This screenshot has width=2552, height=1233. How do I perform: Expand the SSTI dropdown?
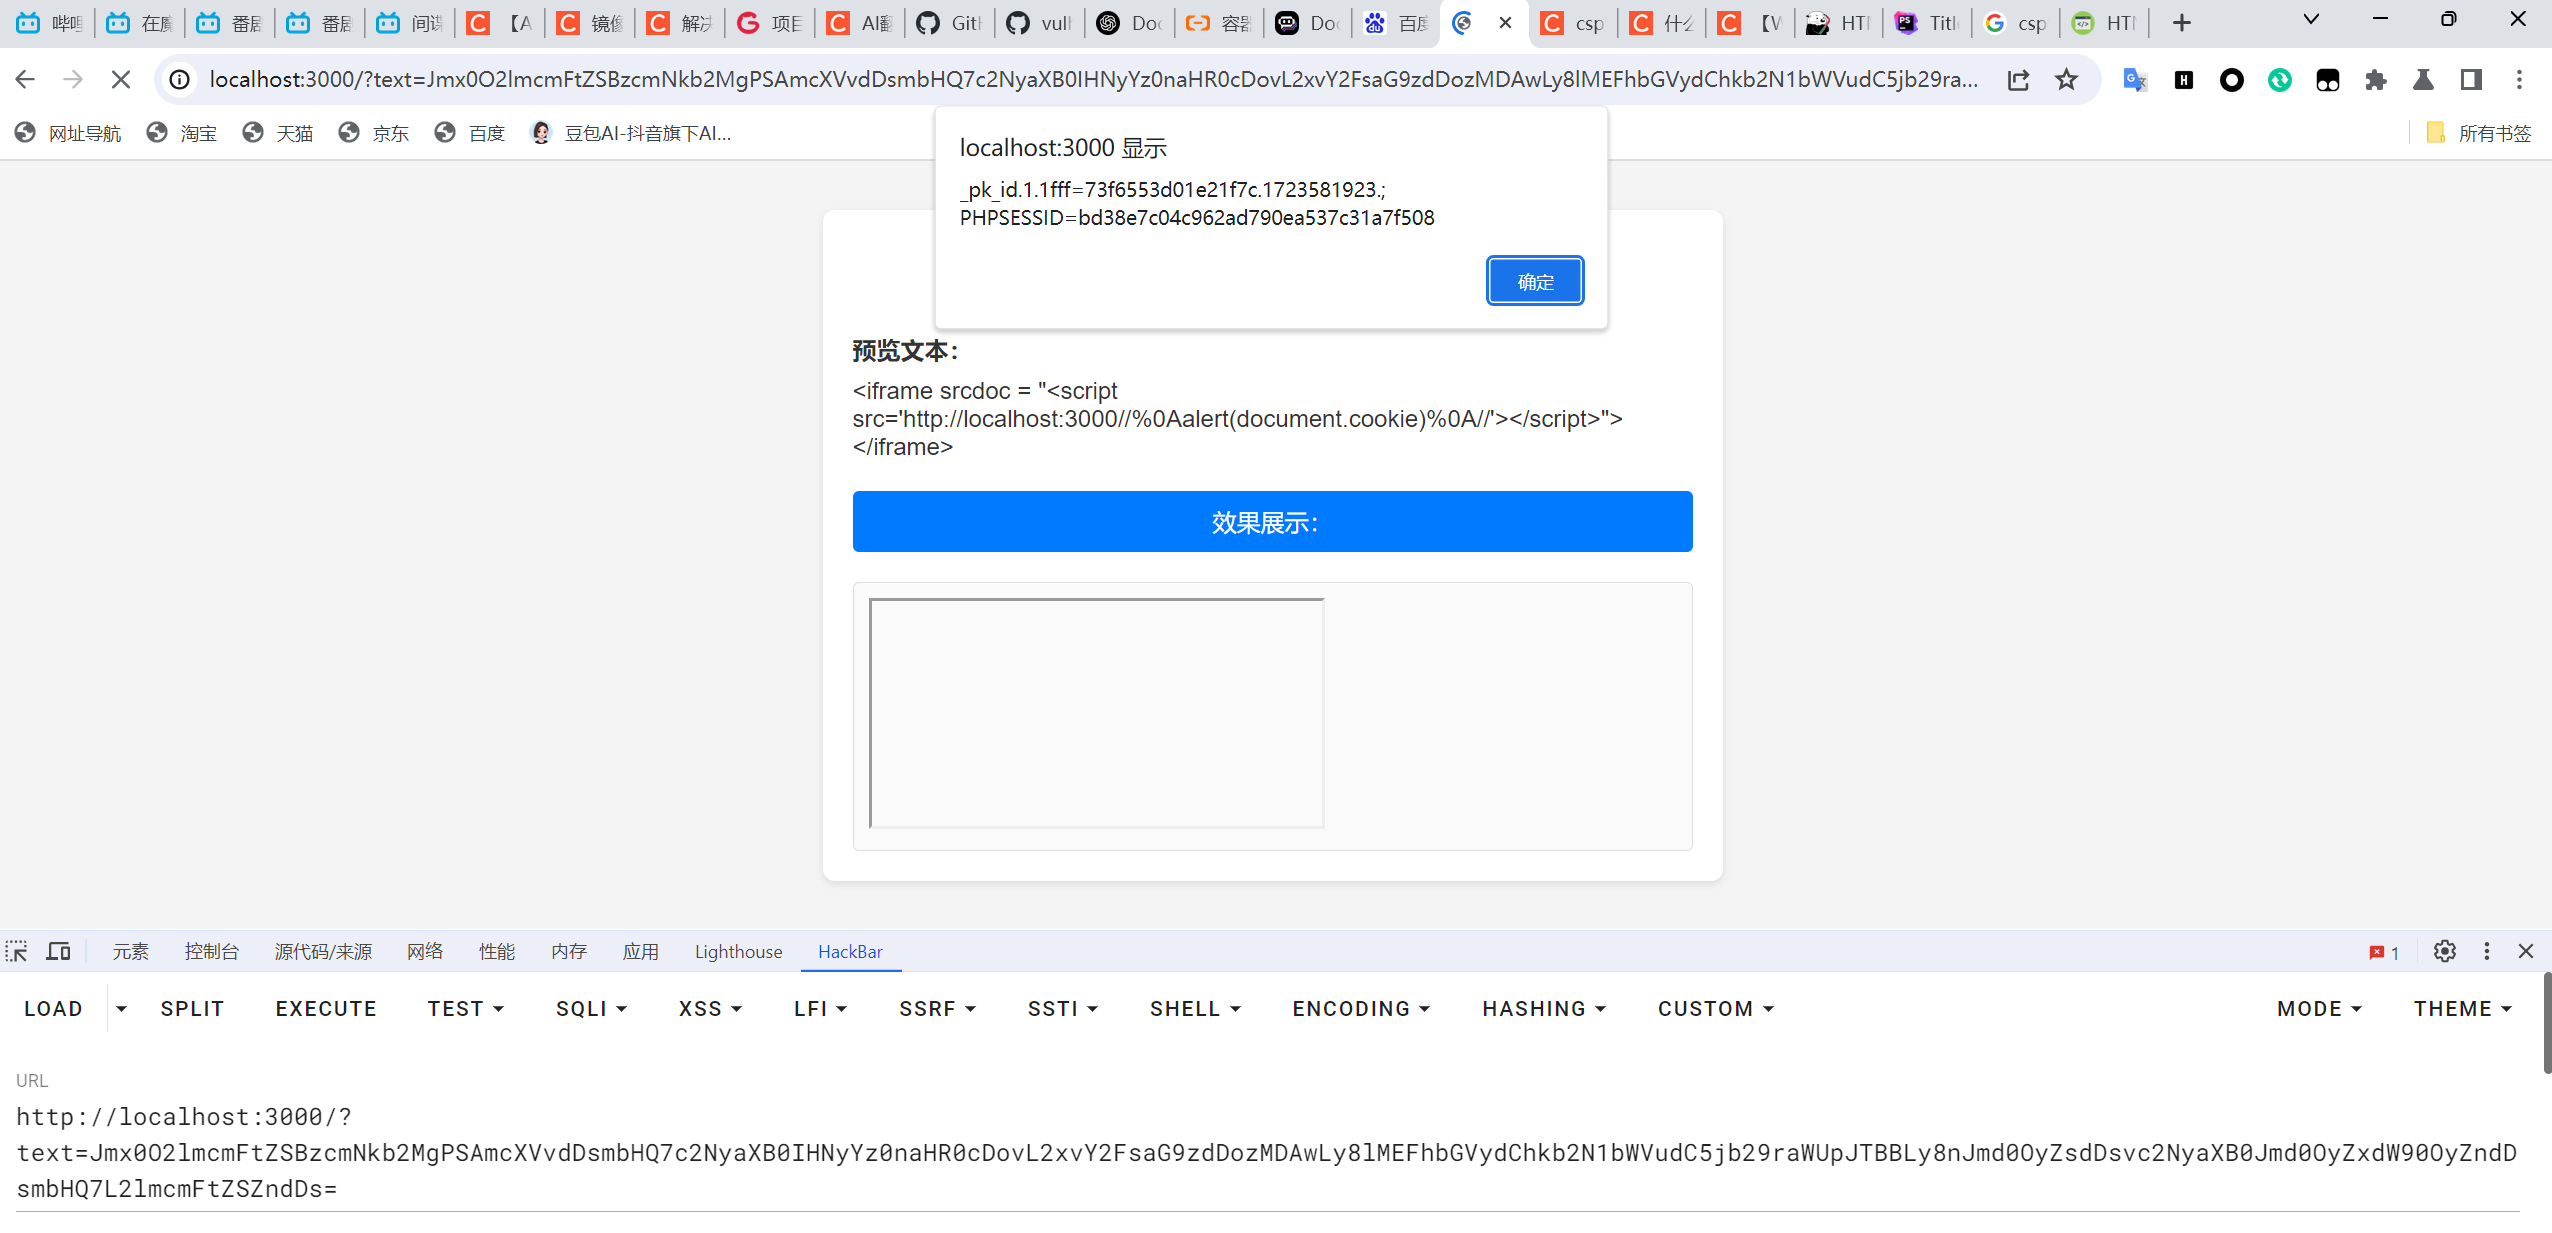point(1062,1009)
